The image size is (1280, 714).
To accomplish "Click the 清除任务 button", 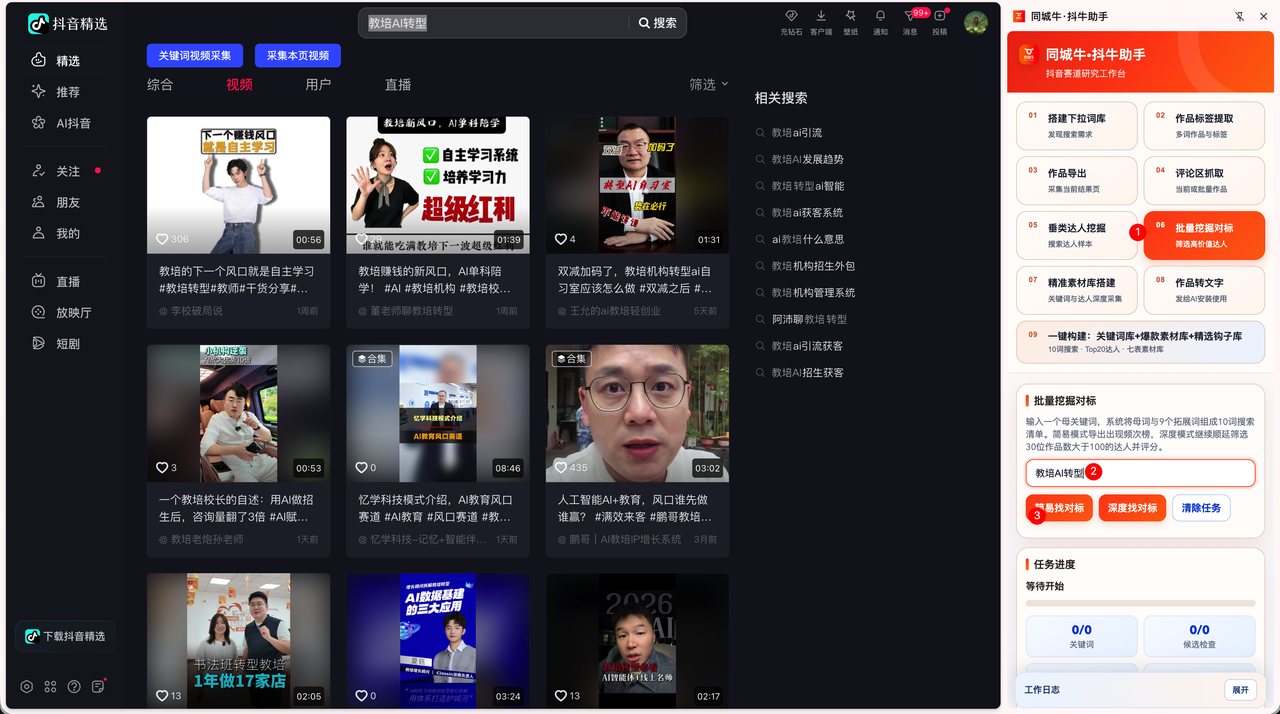I will click(x=1202, y=508).
